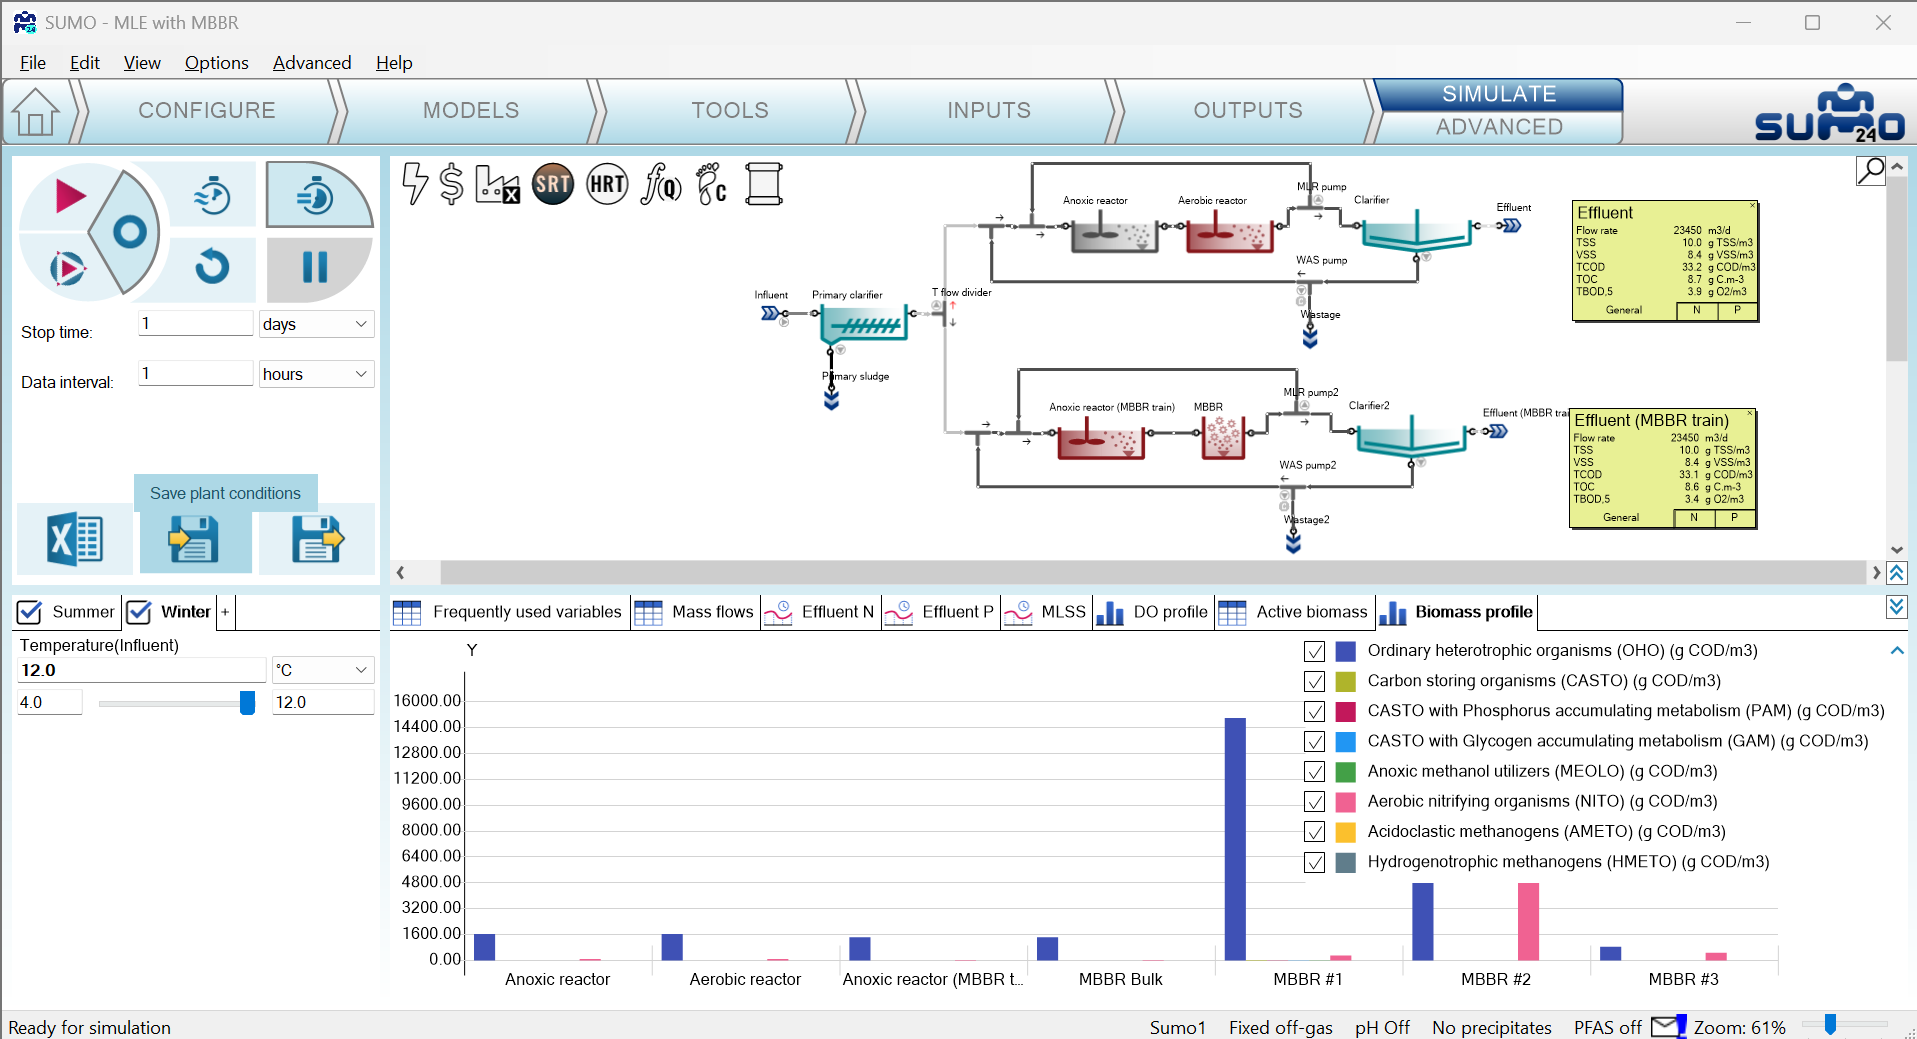Image resolution: width=1917 pixels, height=1039 pixels.
Task: Open the Data interval units dropdown
Action: (x=316, y=374)
